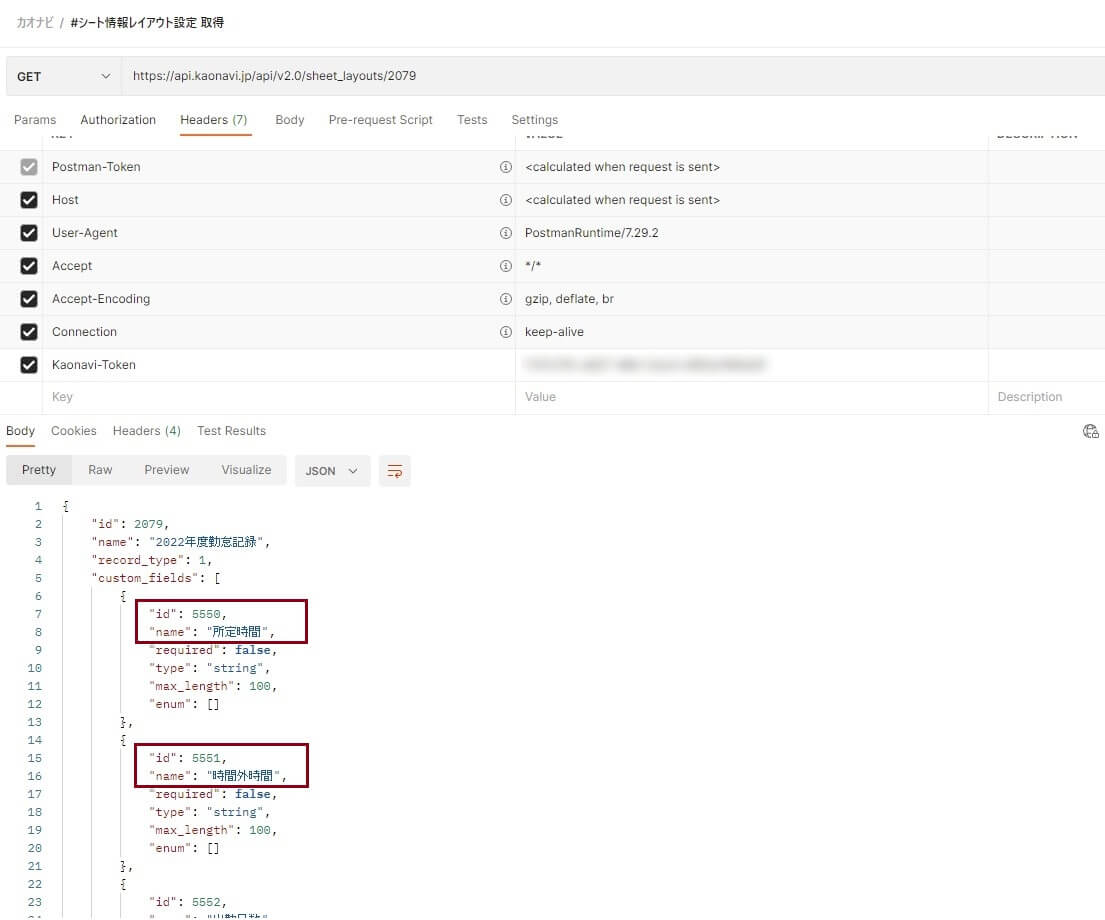This screenshot has width=1105, height=920.
Task: Open the JSON response format dropdown
Action: 332,471
